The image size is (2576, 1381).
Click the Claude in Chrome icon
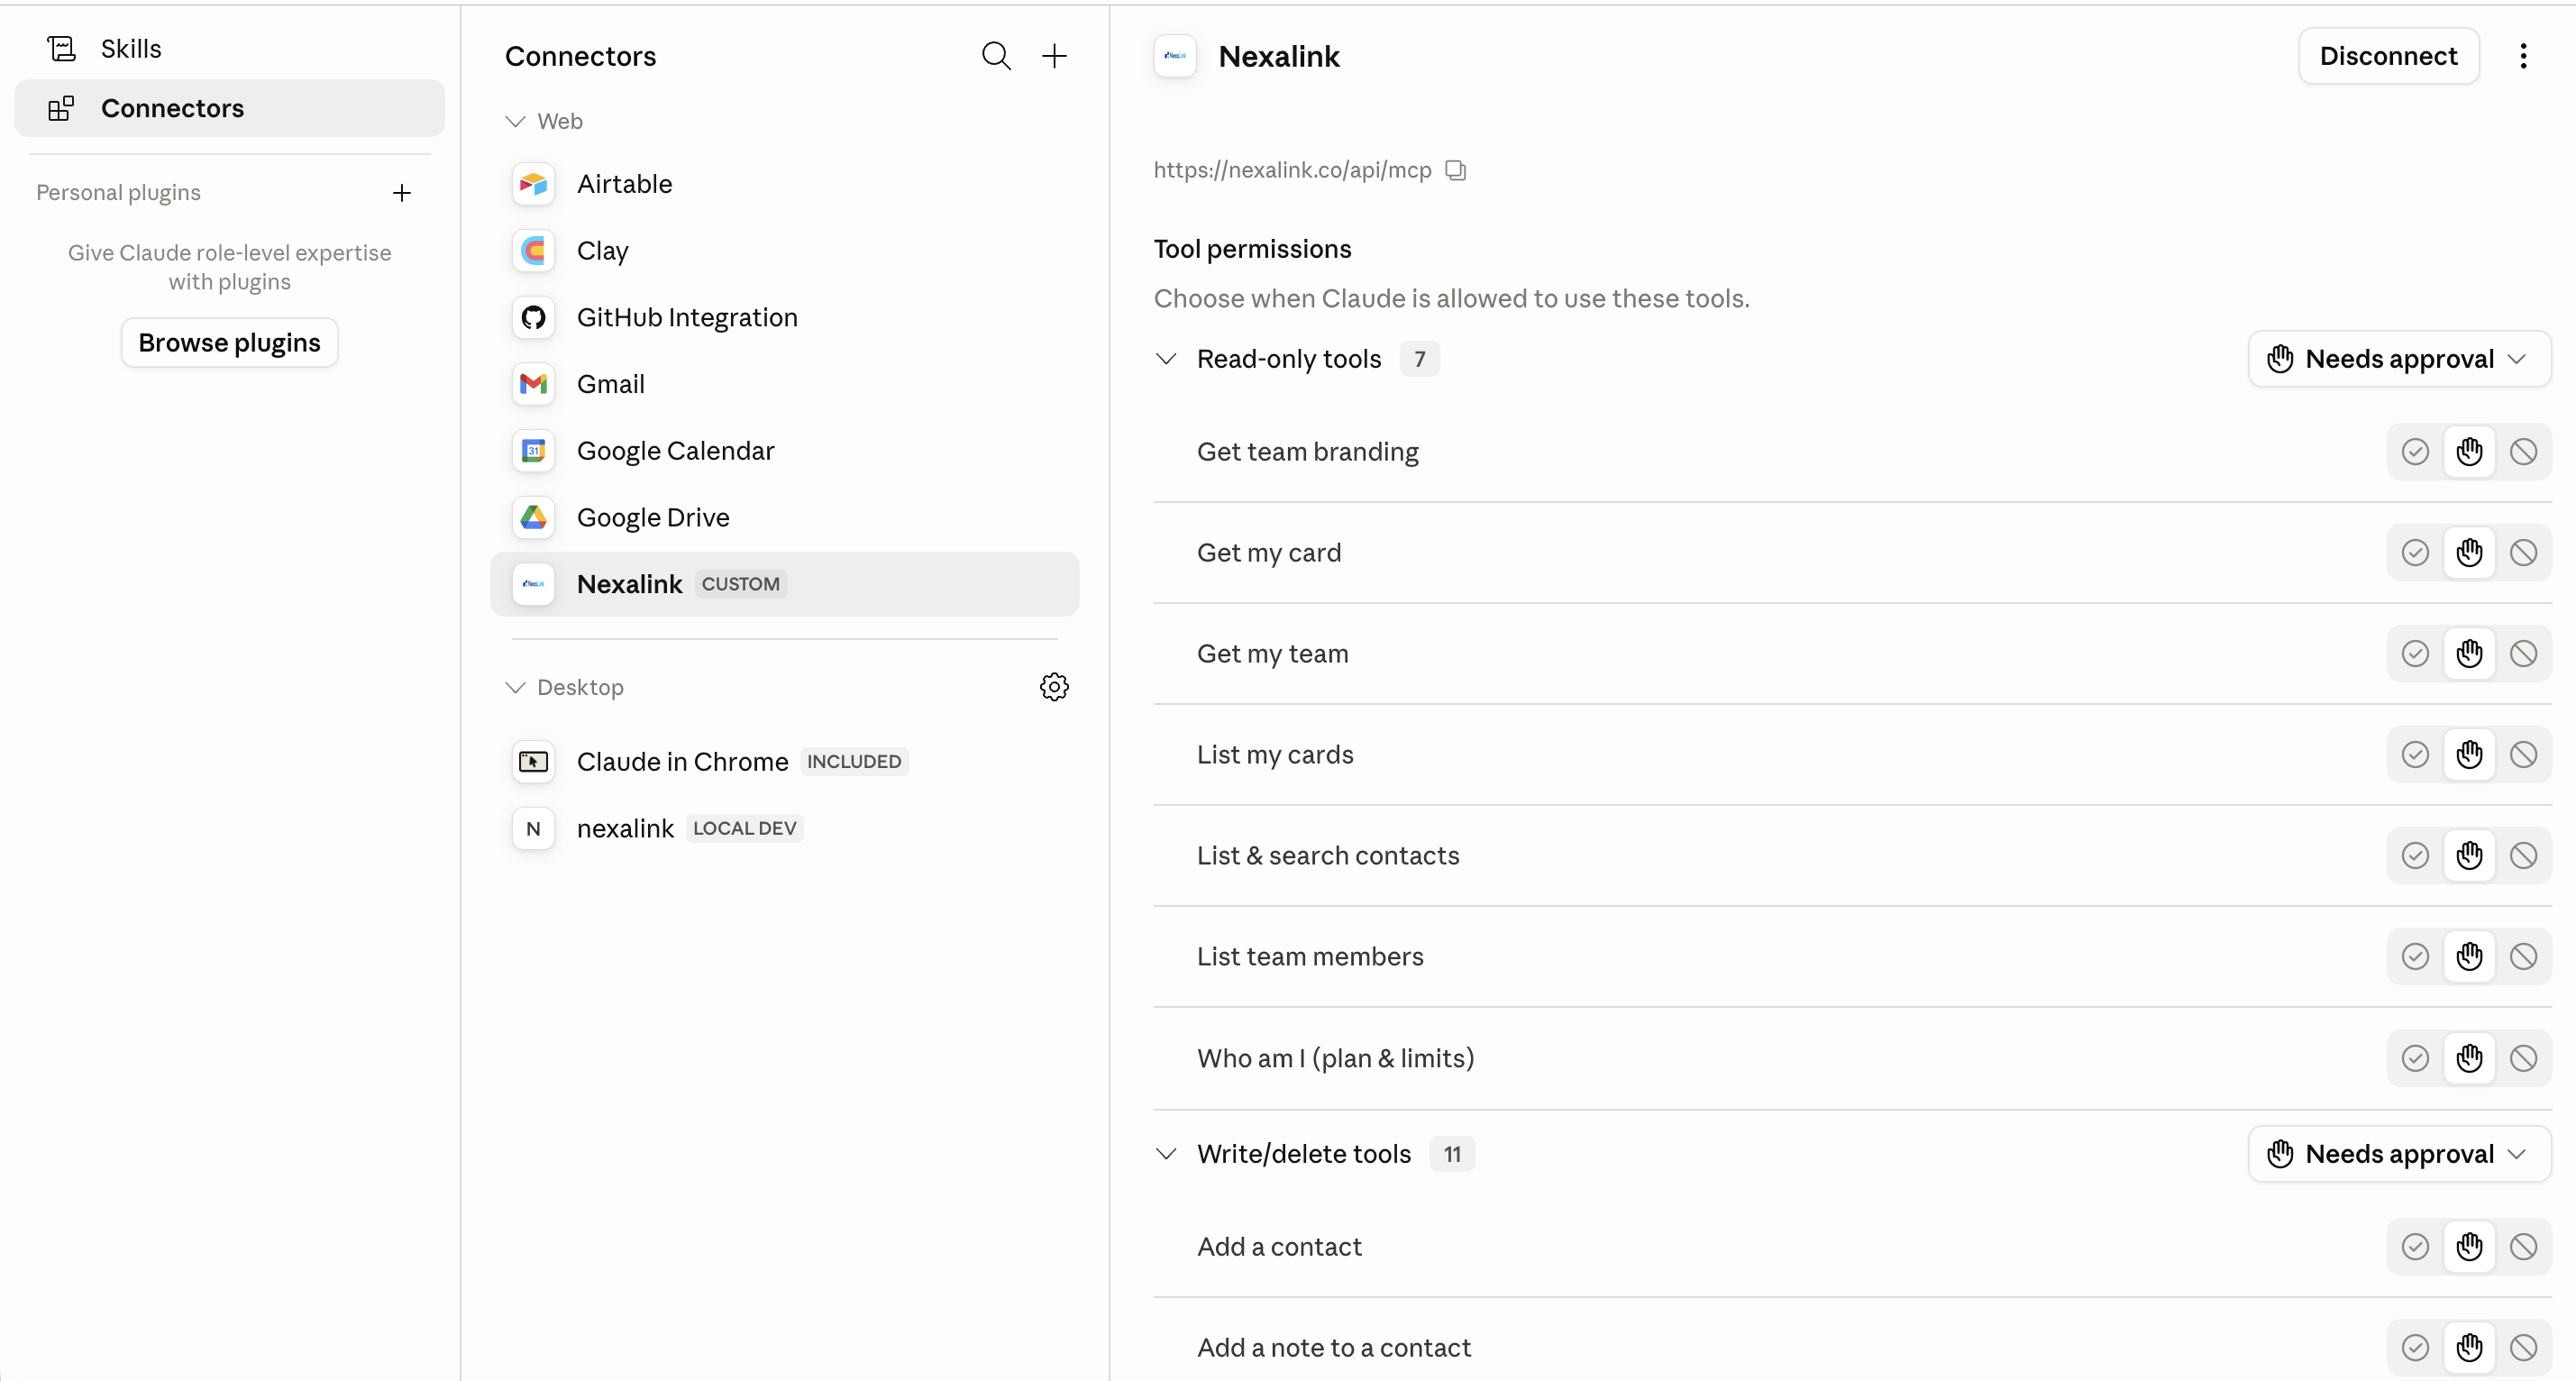click(533, 762)
